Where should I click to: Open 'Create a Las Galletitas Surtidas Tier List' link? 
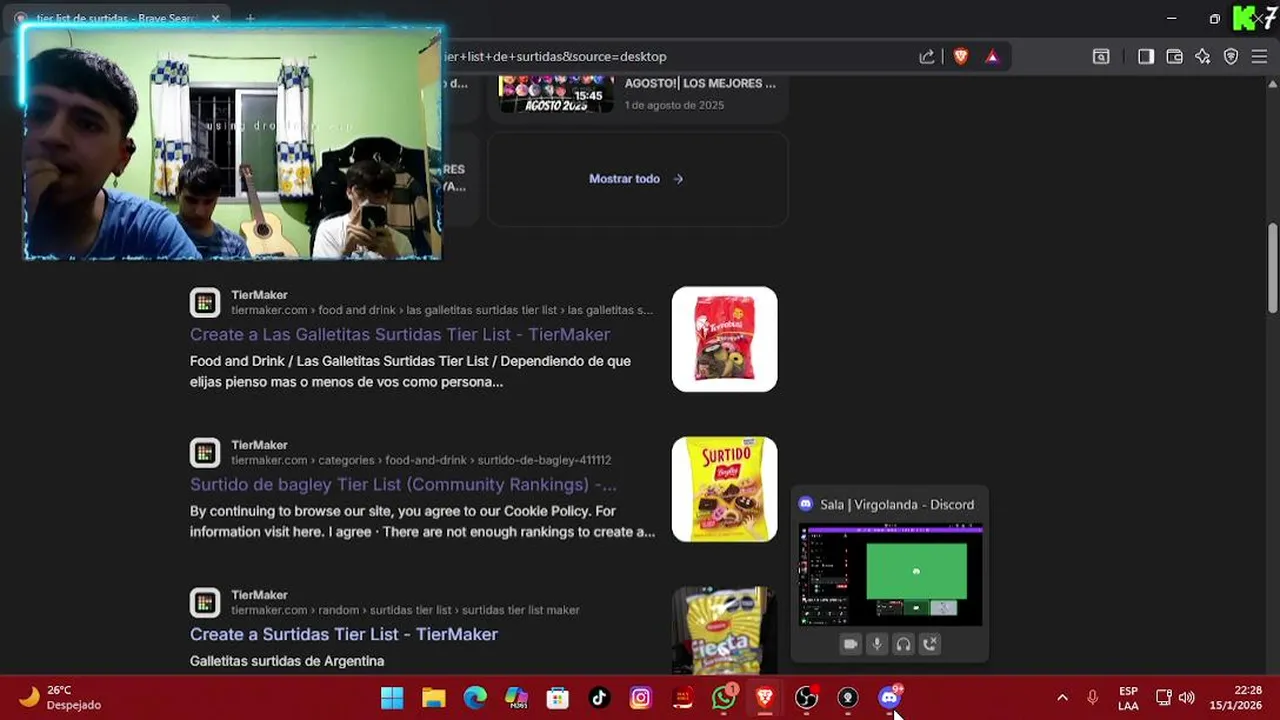pos(400,334)
